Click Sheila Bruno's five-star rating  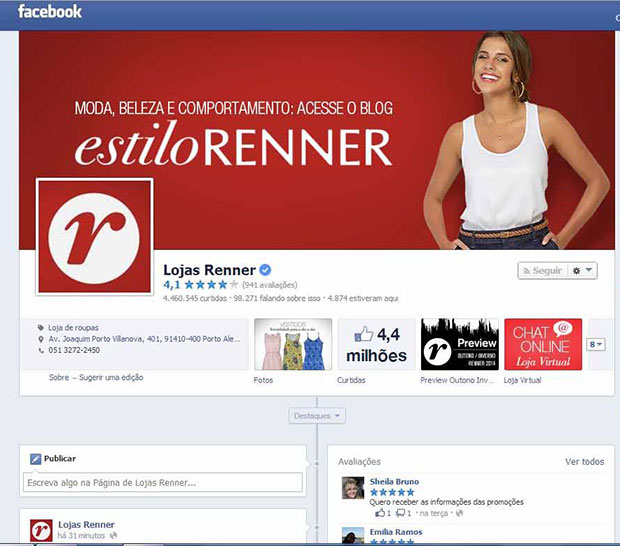392,492
